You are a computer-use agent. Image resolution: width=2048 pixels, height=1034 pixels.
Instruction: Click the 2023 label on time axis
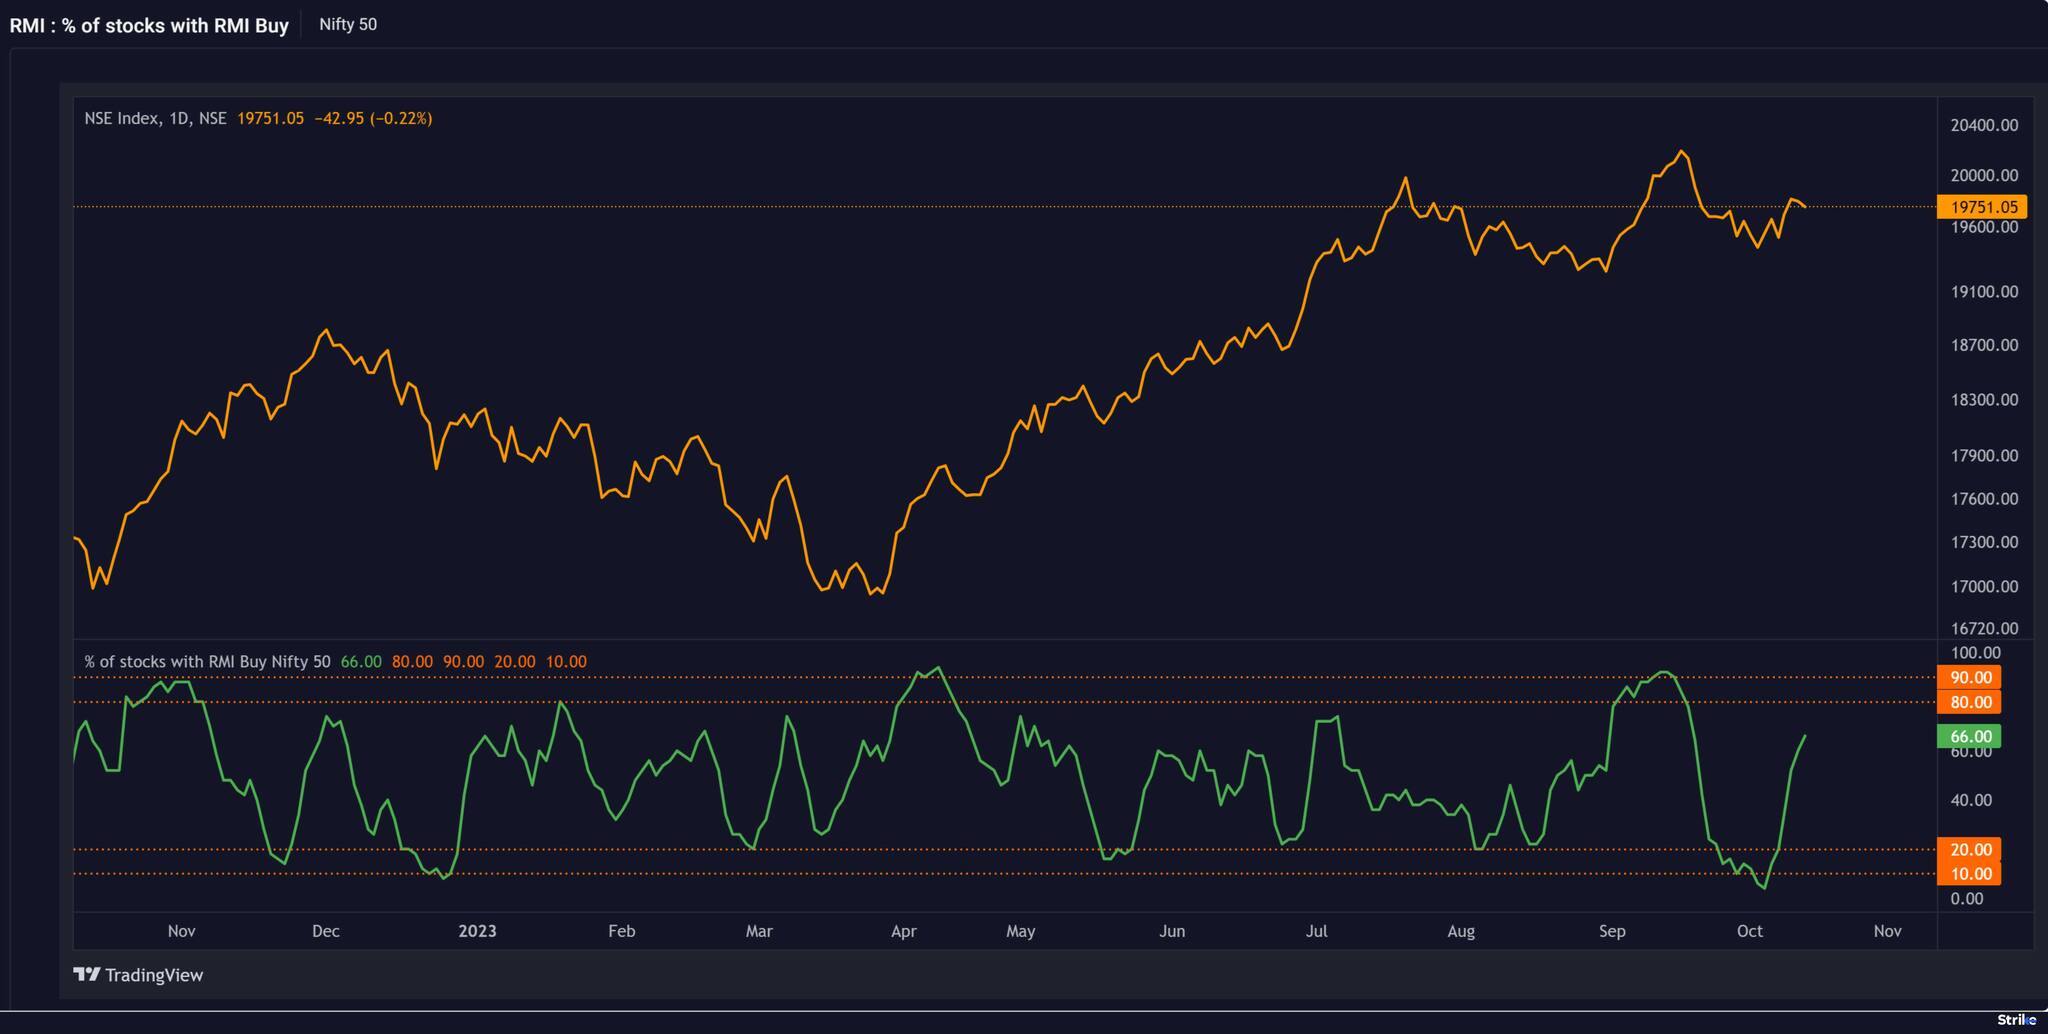[x=477, y=931]
